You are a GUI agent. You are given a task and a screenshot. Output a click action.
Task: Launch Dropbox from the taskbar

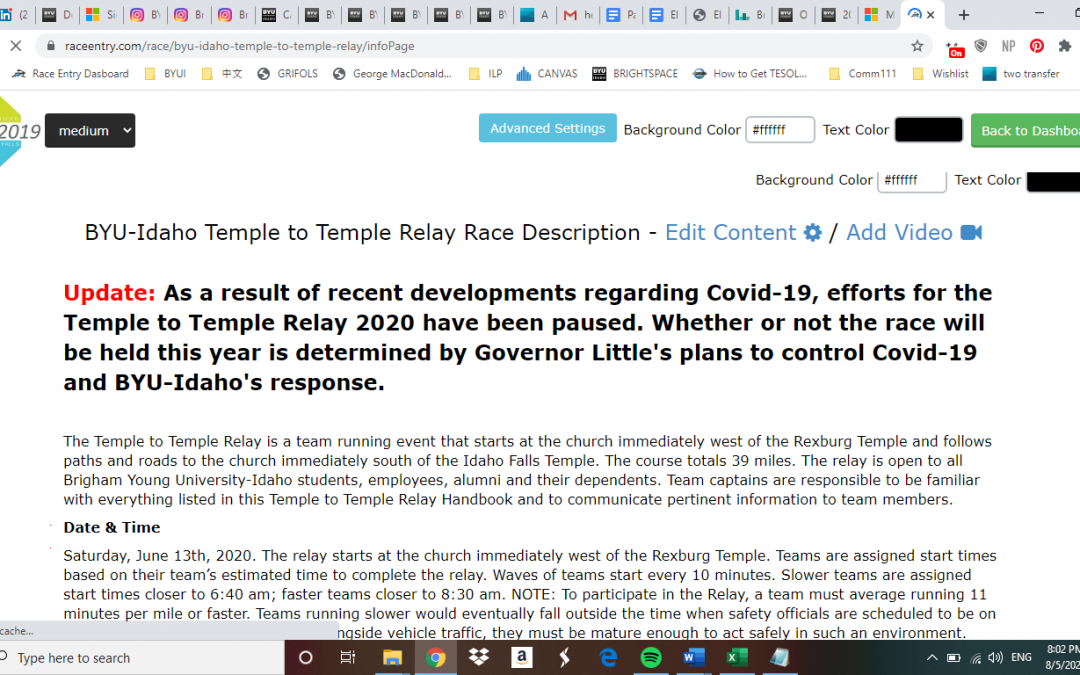(x=478, y=657)
